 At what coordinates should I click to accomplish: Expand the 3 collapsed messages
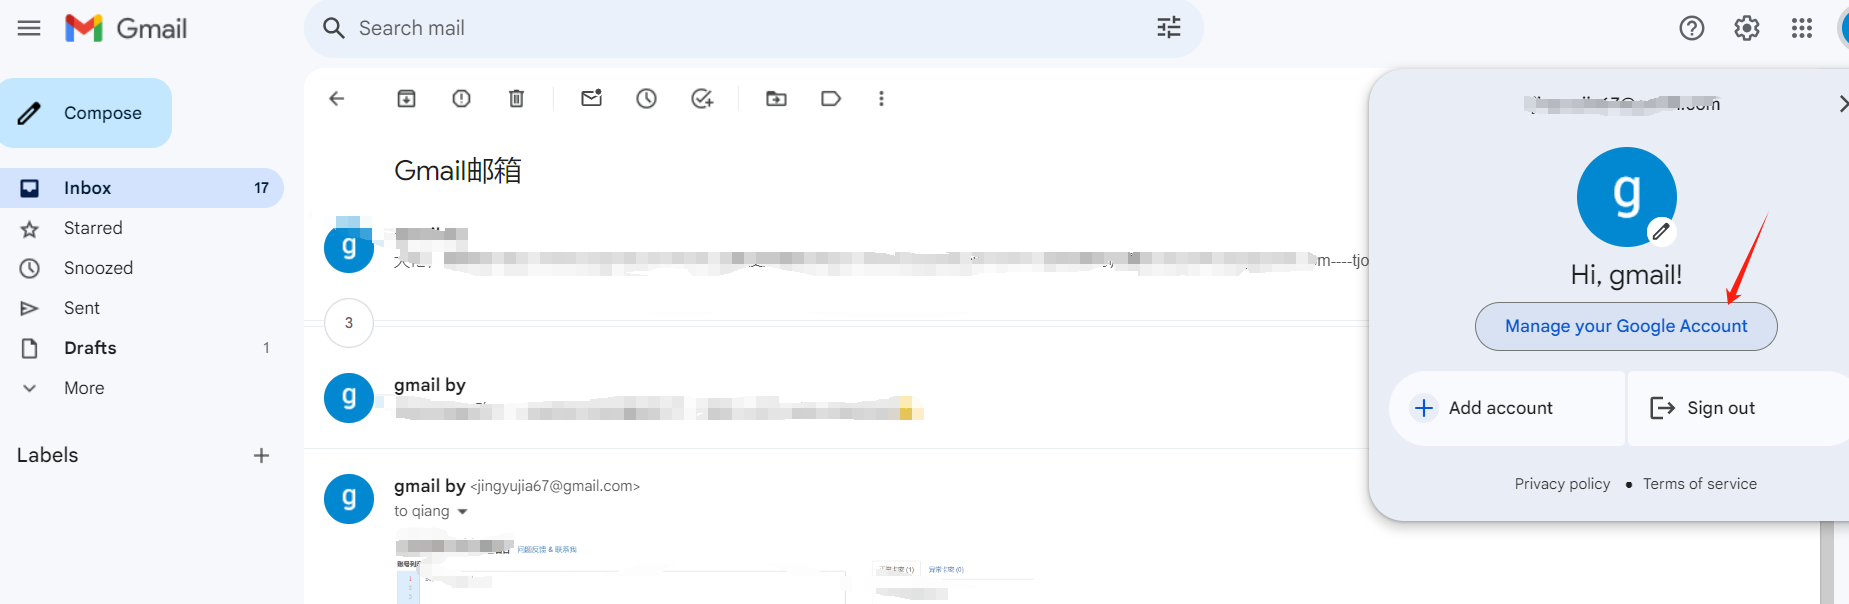pos(349,323)
